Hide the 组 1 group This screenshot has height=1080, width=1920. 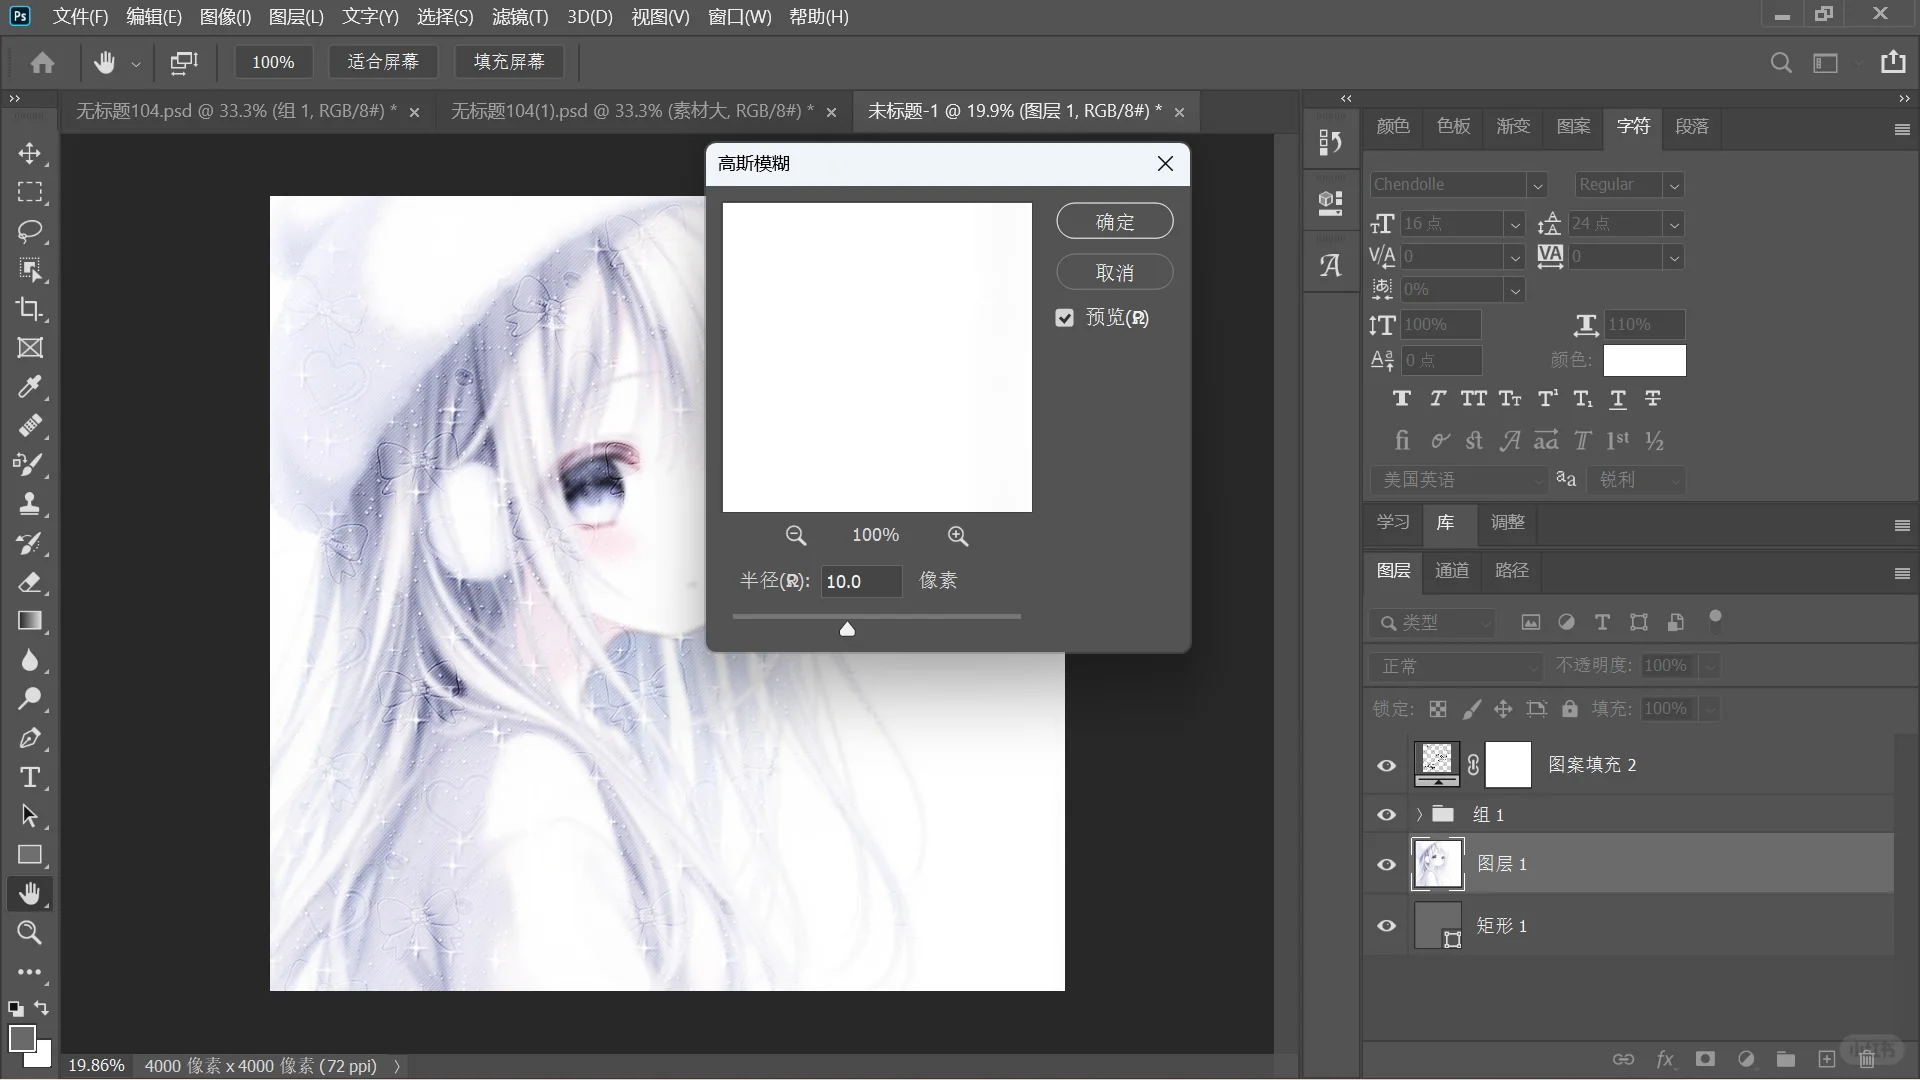coord(1386,815)
